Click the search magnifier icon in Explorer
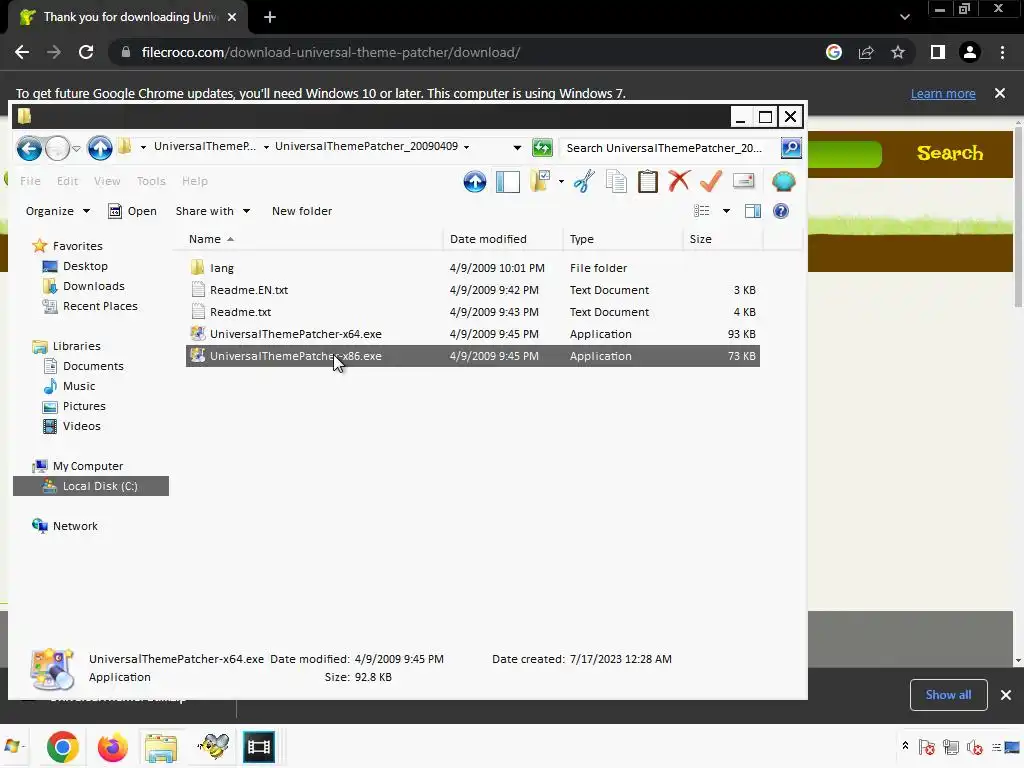 click(791, 148)
